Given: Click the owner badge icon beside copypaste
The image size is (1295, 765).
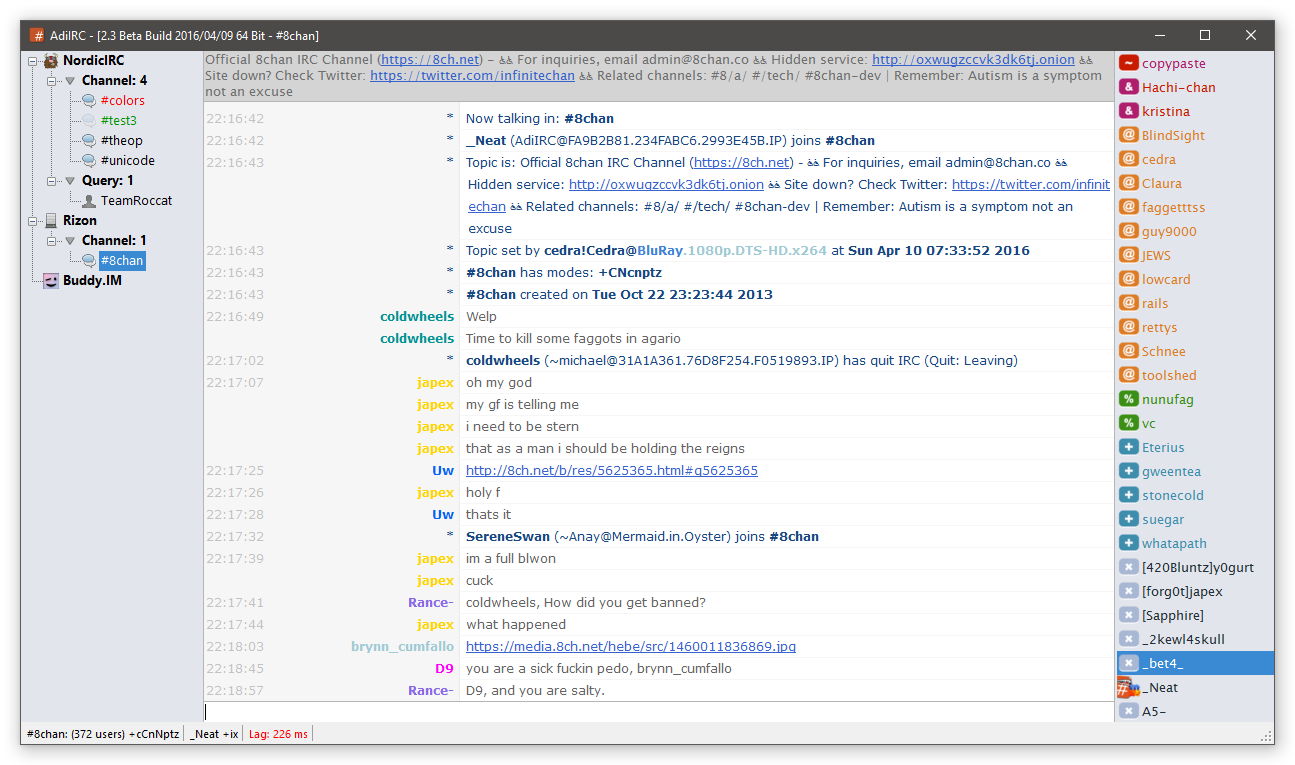Looking at the screenshot, I should pos(1128,63).
